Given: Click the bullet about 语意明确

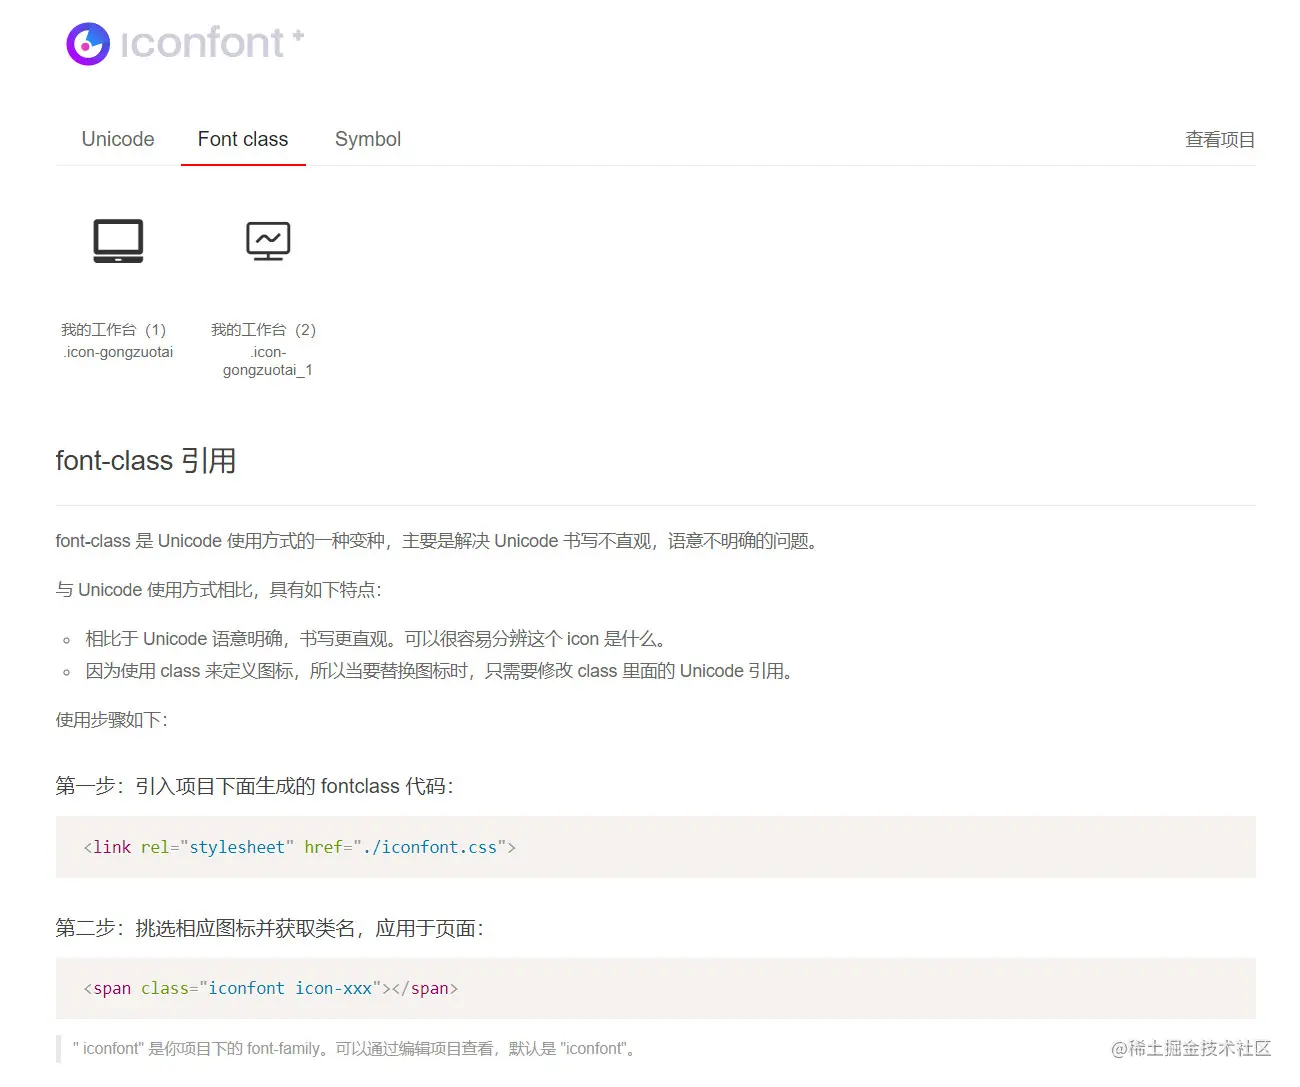Looking at the screenshot, I should coord(375,639).
